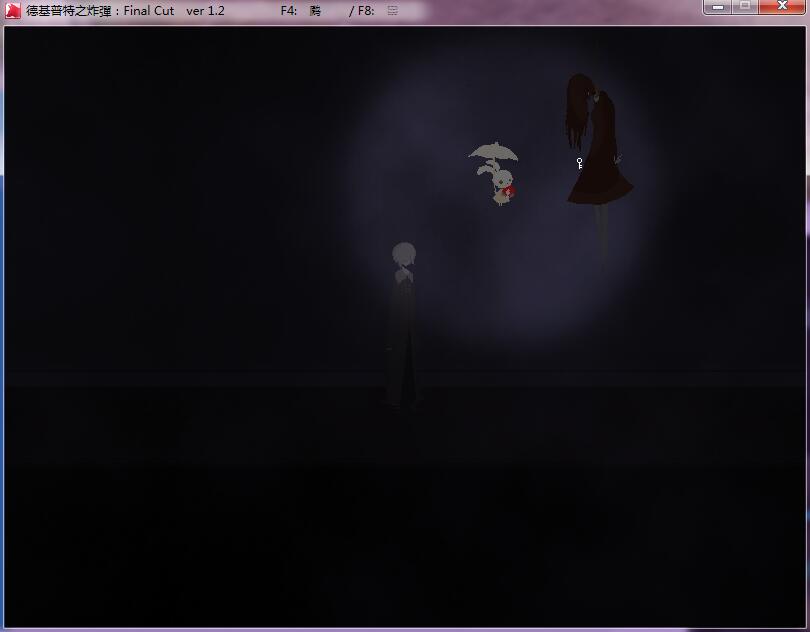Maximize the game window
The width and height of the screenshot is (810, 632).
click(744, 7)
